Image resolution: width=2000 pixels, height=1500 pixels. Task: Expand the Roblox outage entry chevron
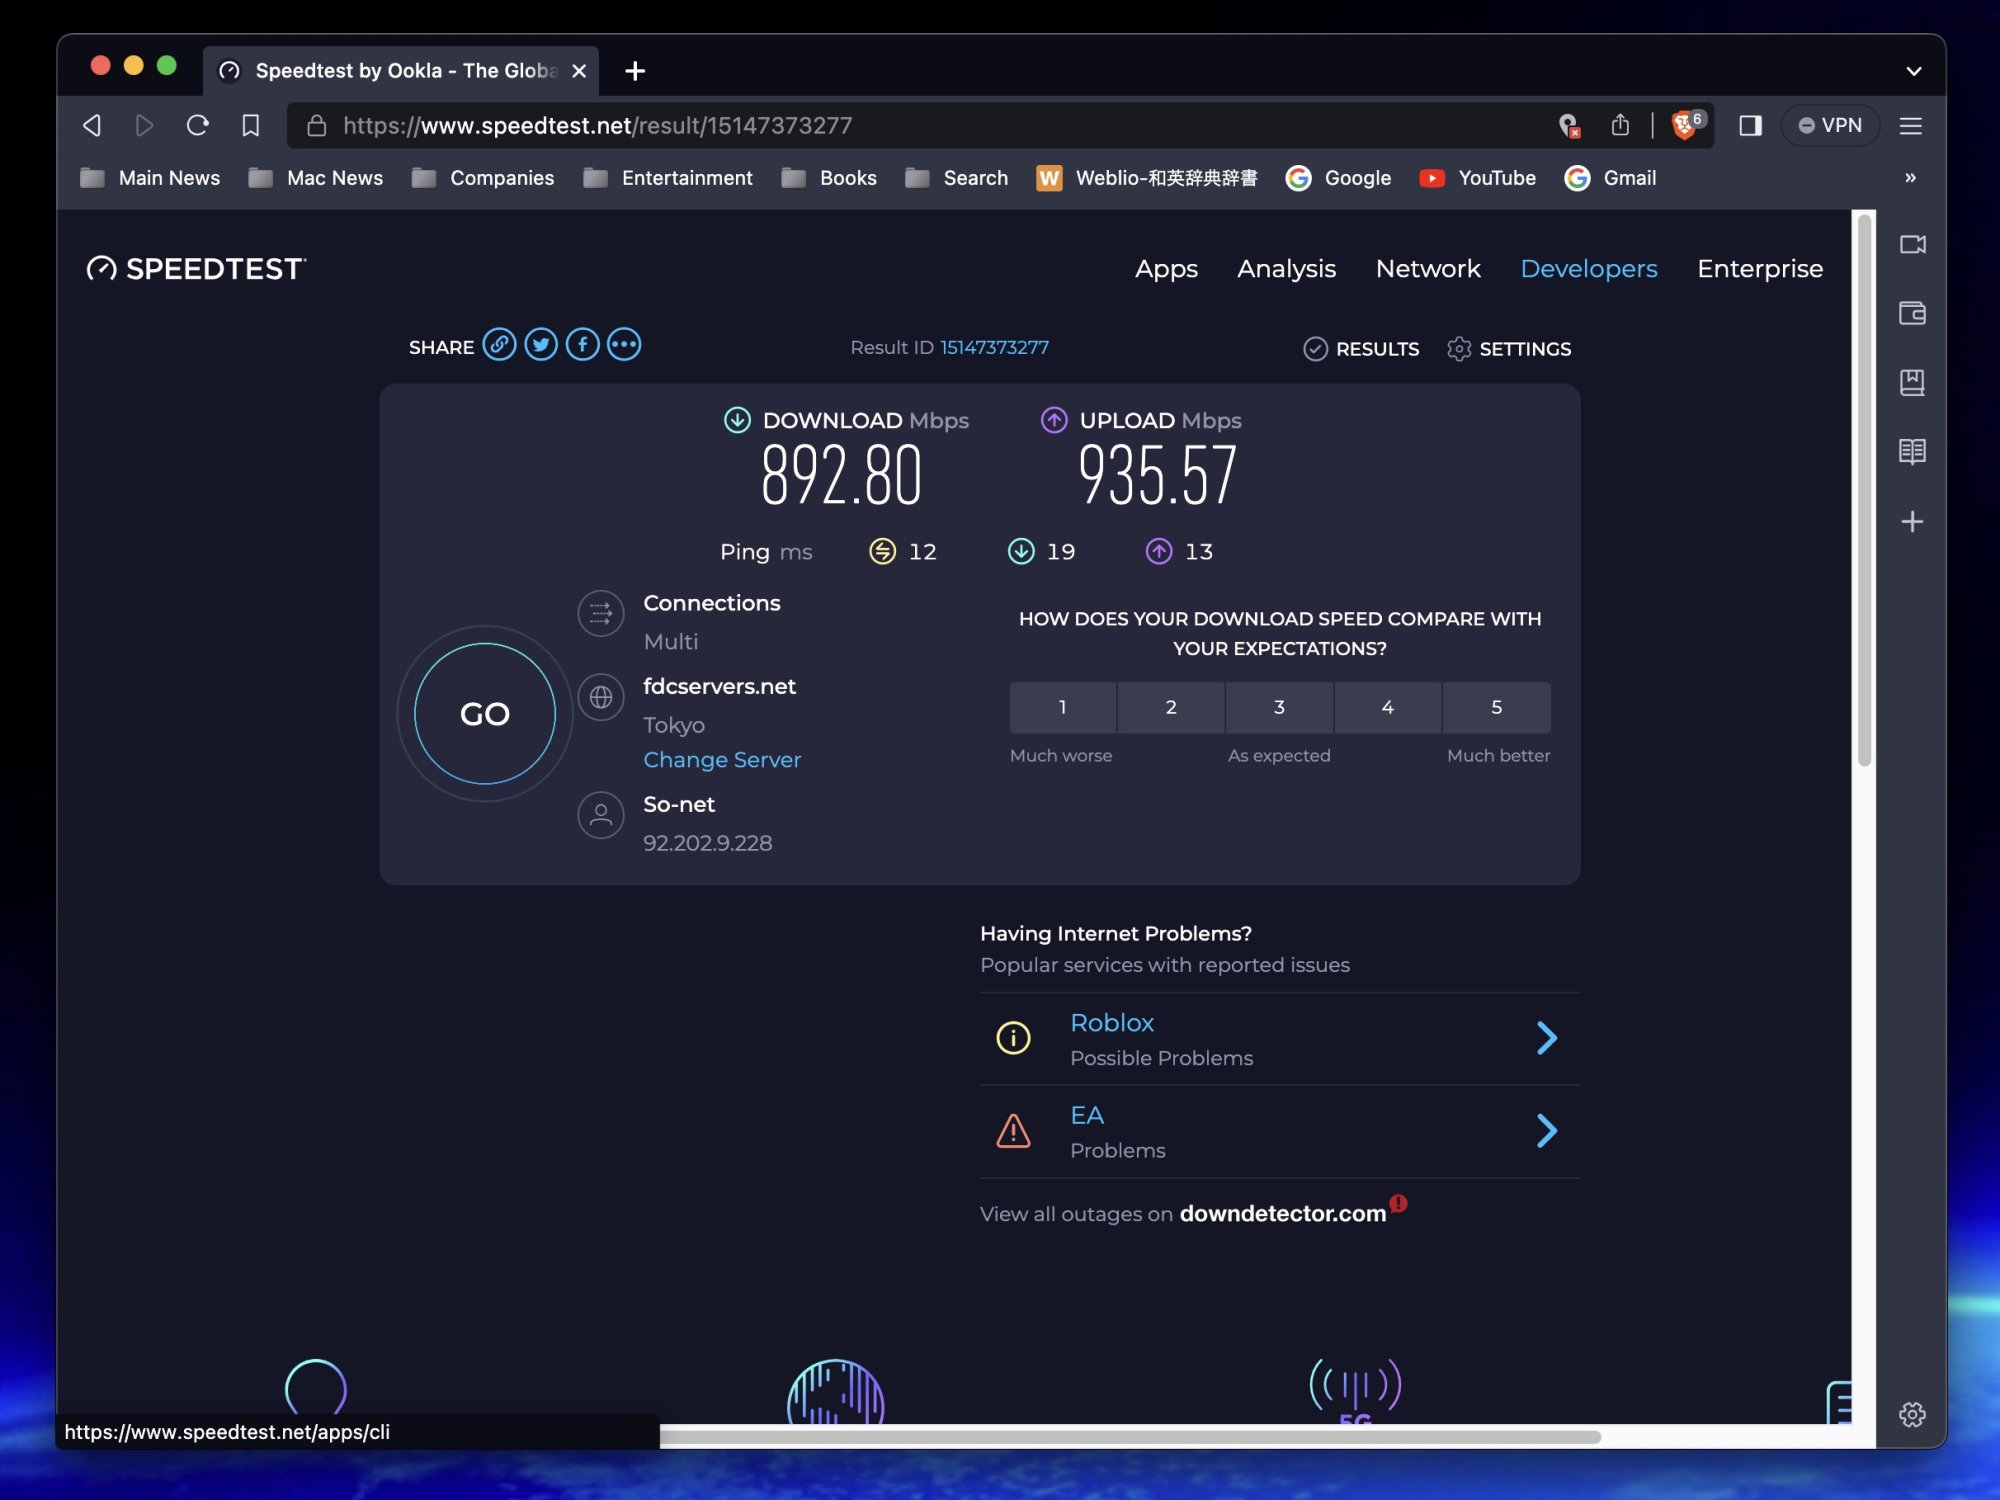[1546, 1038]
